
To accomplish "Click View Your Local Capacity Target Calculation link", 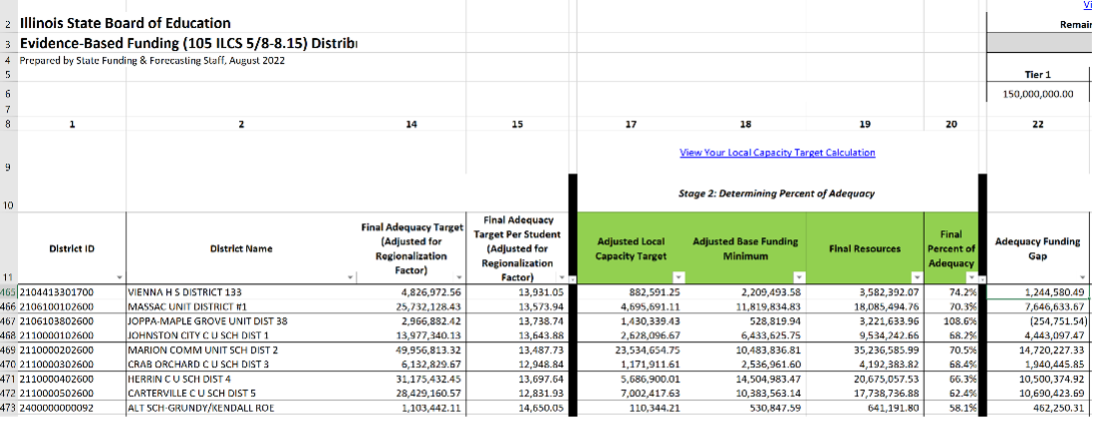I will (777, 153).
